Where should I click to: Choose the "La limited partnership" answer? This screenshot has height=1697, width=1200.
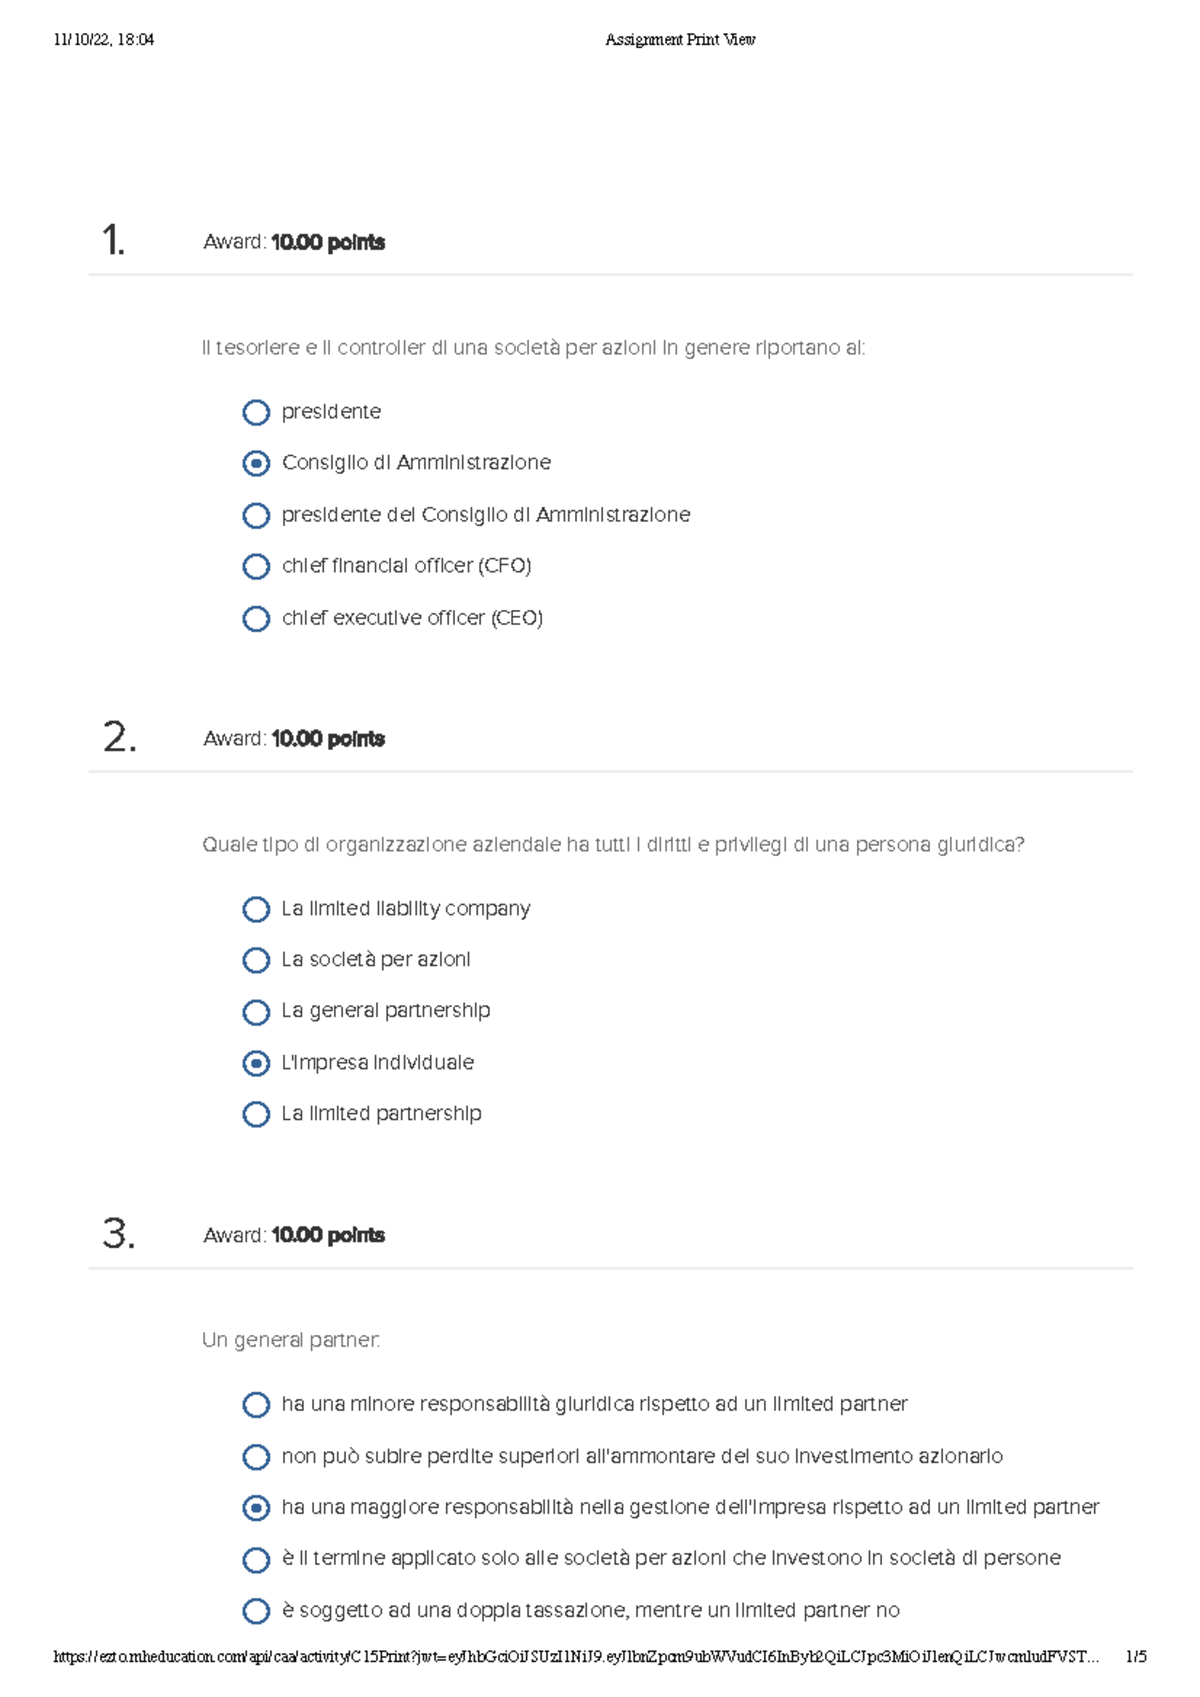[x=256, y=1114]
